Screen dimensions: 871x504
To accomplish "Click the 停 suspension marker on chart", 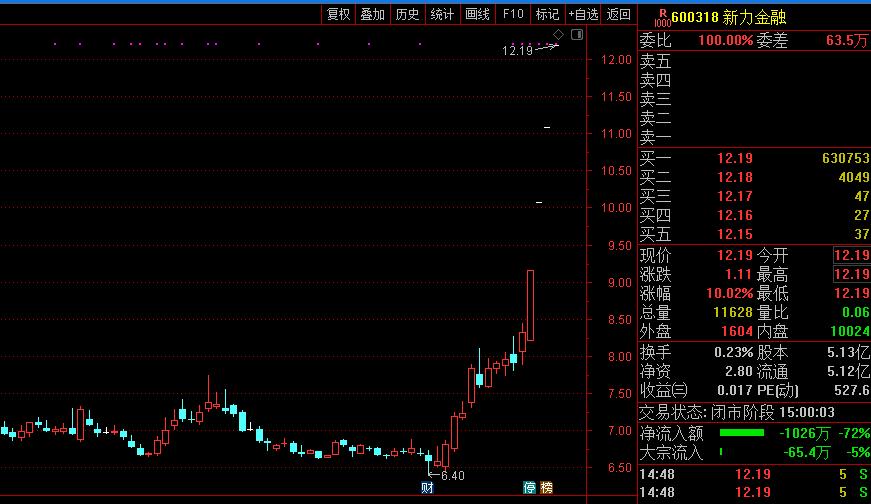I will click(530, 488).
